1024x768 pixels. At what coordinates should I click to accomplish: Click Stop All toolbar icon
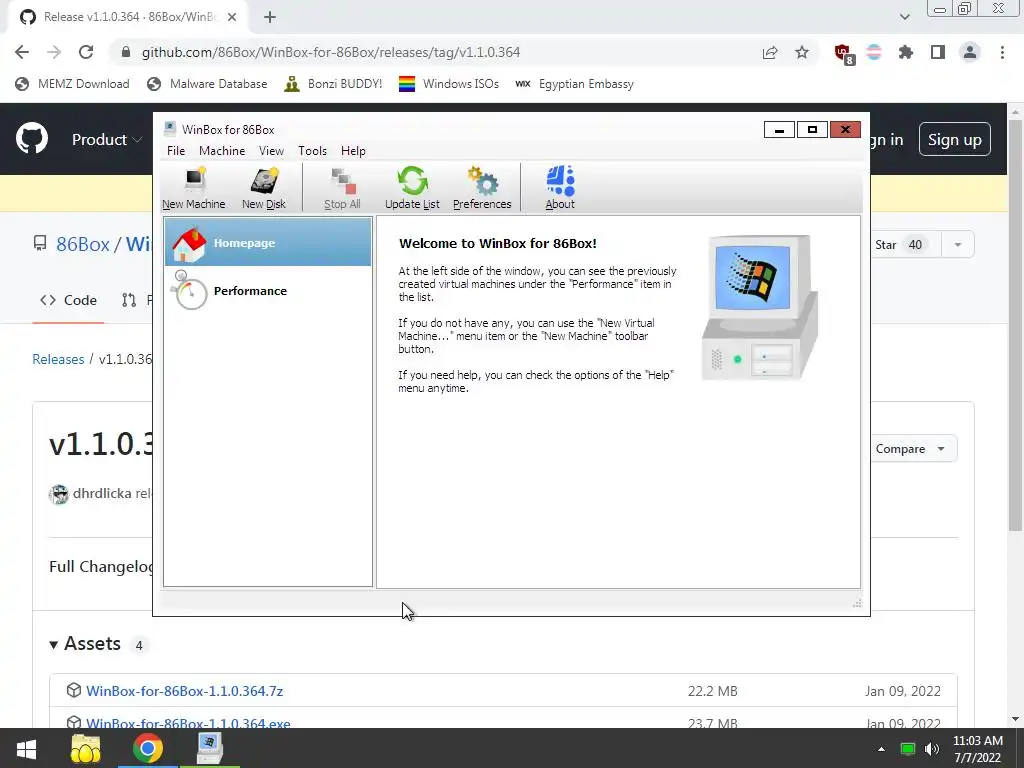pos(342,188)
